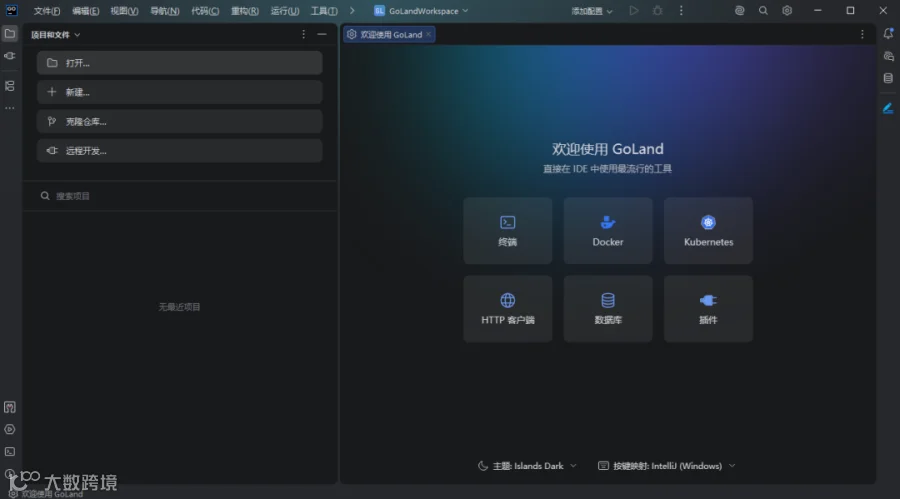Open the GoLandWorkspace project dropdown
The image size is (900, 499).
[x=421, y=11]
